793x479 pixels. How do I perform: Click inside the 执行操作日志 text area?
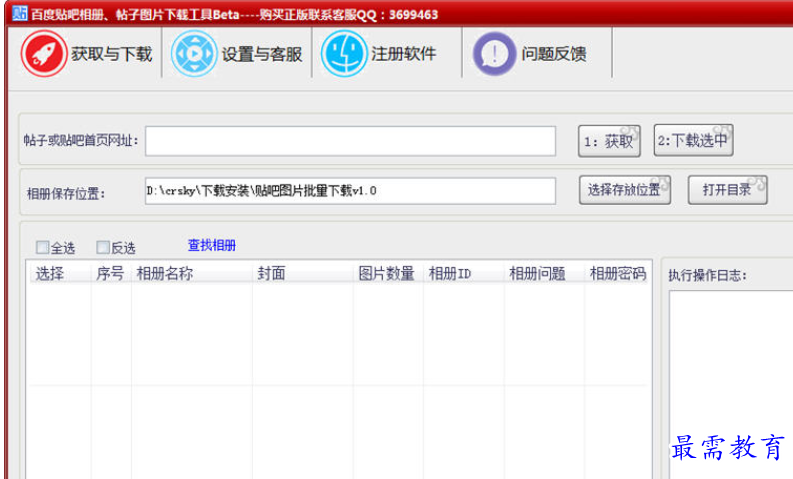[x=731, y=384]
